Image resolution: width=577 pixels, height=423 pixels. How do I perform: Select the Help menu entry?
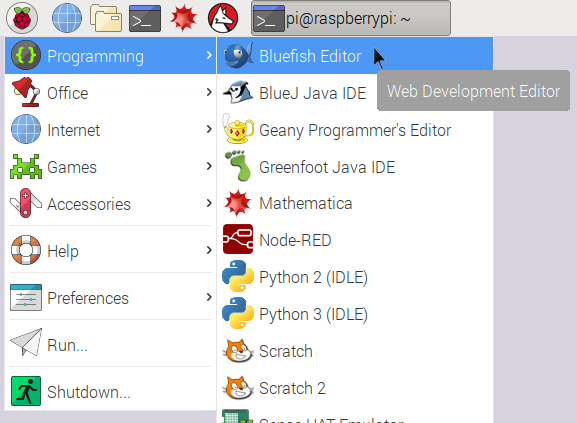tap(110, 250)
